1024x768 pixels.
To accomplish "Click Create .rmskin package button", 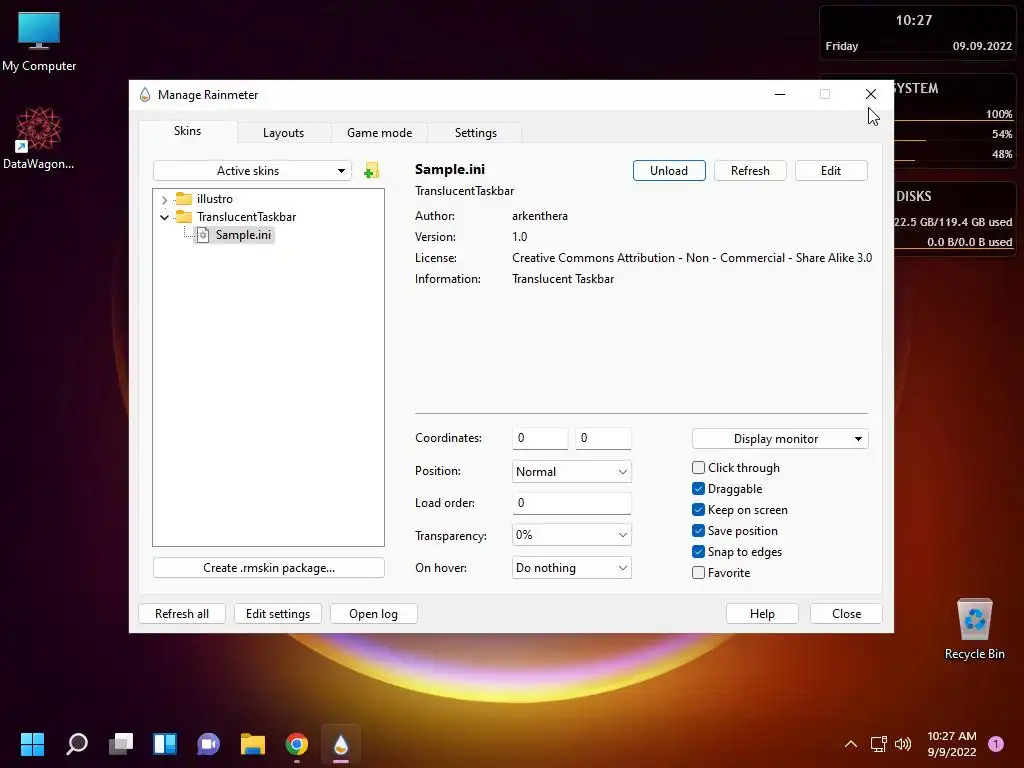I will pyautogui.click(x=268, y=568).
